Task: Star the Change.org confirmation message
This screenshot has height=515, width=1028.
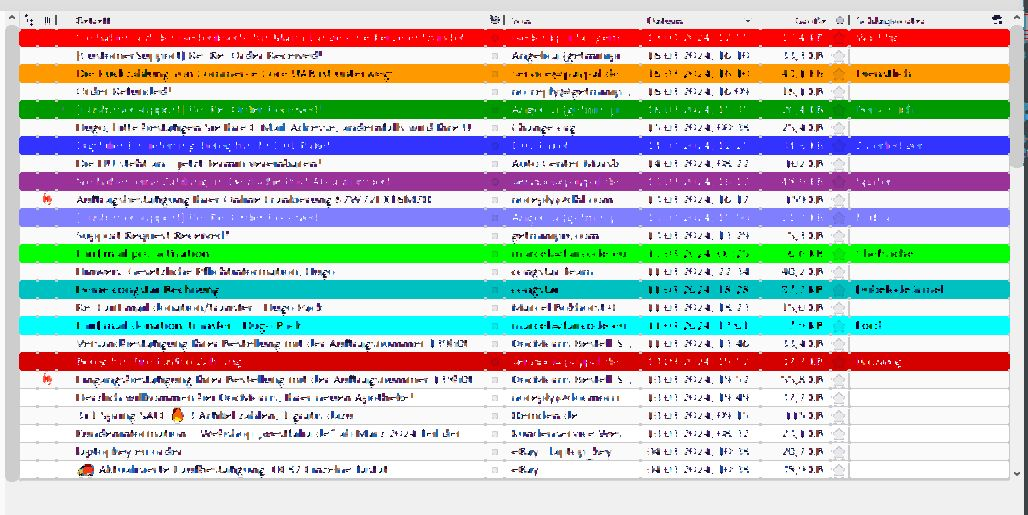Action: coord(839,128)
